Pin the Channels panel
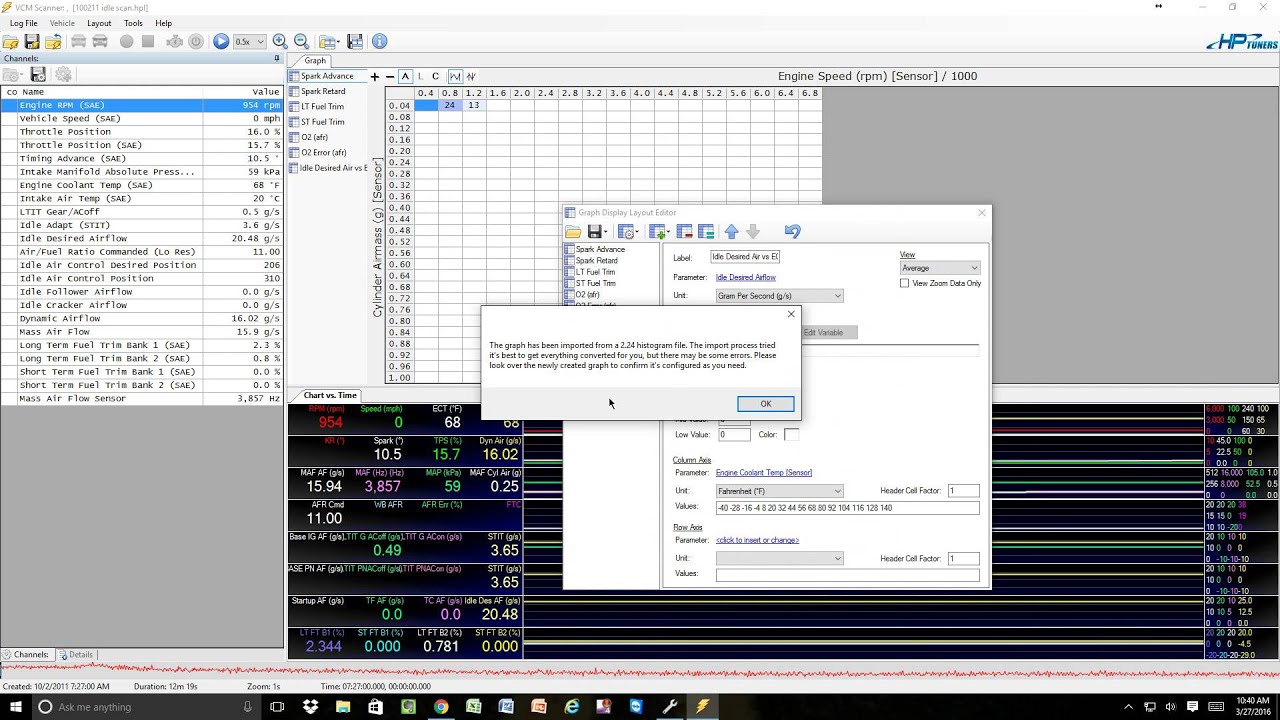The height and width of the screenshot is (720, 1280). 277,58
